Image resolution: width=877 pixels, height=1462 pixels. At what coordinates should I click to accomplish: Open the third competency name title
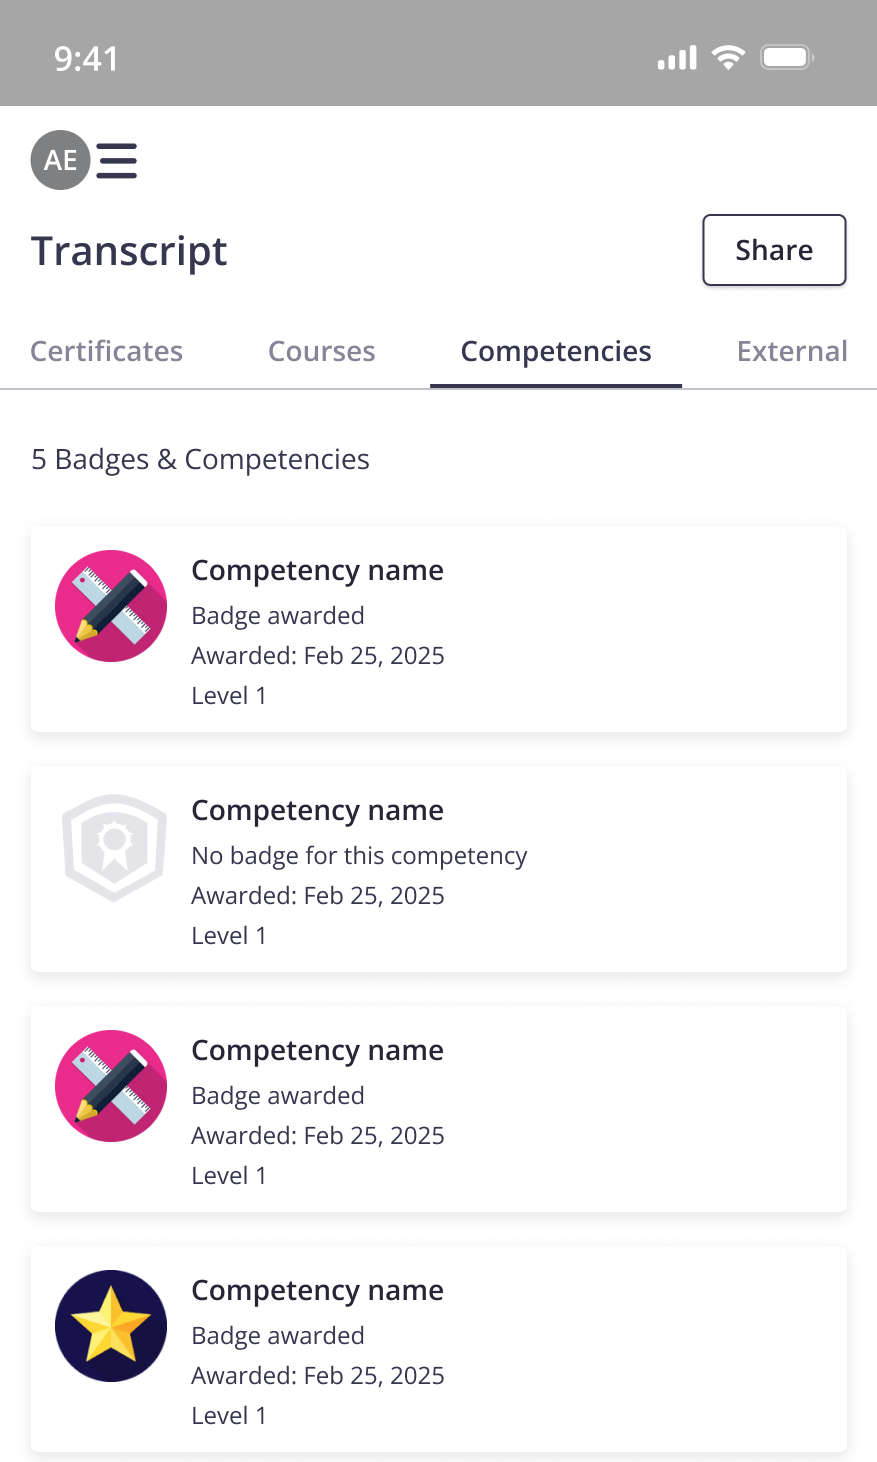click(x=317, y=1050)
